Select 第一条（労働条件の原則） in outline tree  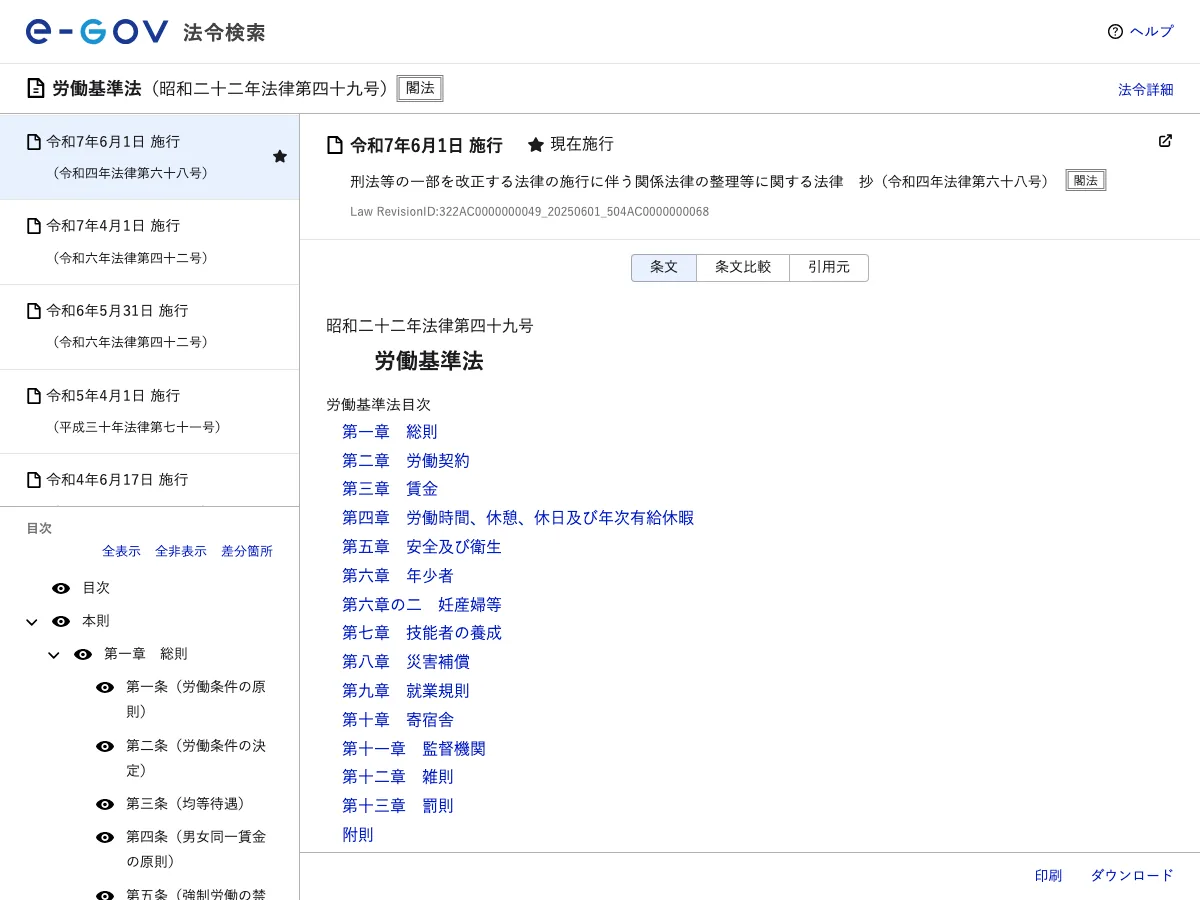pyautogui.click(x=196, y=699)
